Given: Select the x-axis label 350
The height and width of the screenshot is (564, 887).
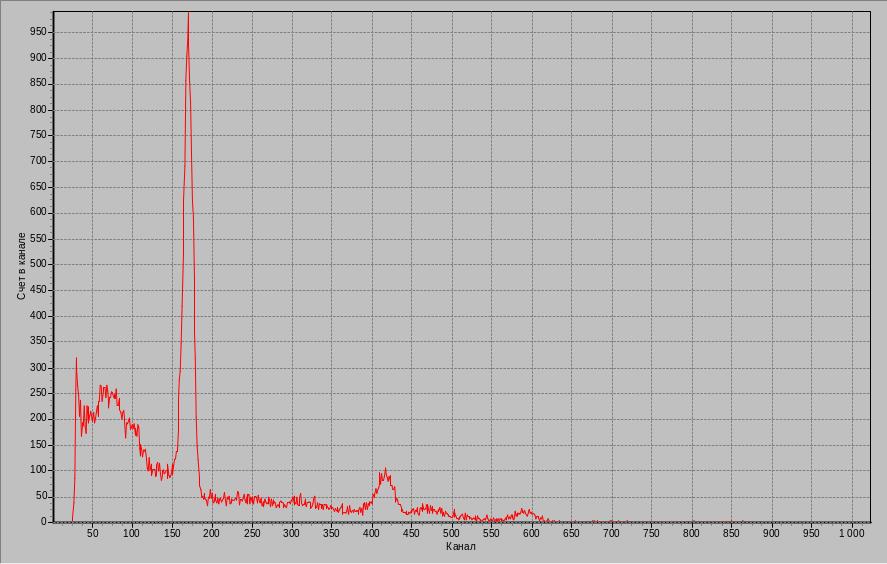Looking at the screenshot, I should click(332, 533).
